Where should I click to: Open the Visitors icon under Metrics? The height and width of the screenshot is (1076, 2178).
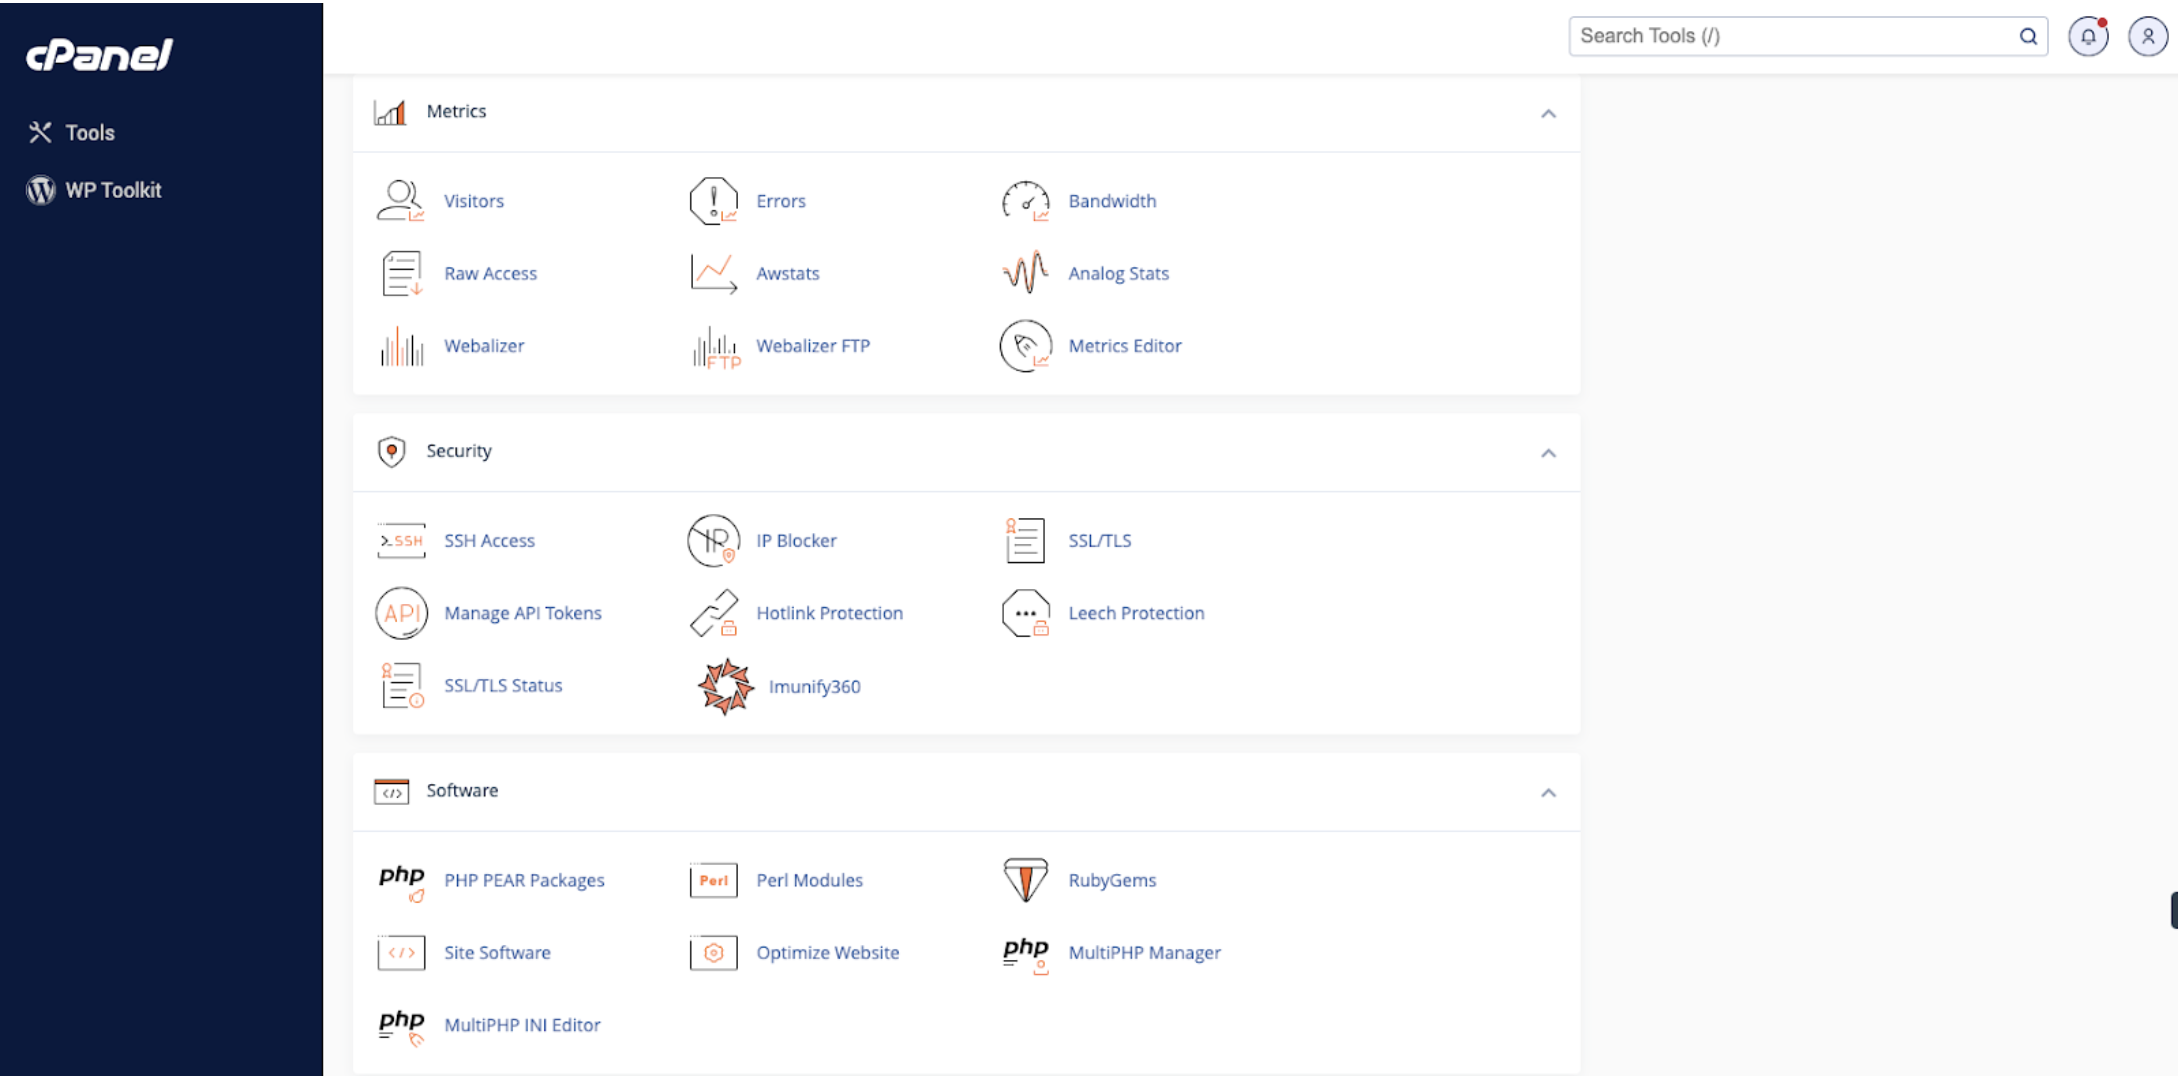(x=401, y=201)
